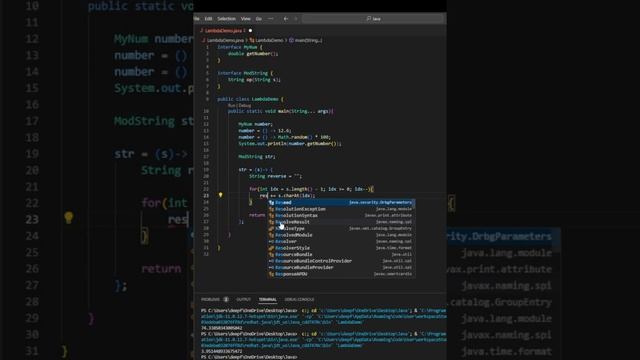Click interface icon beside Resolver suggestion

271,242
